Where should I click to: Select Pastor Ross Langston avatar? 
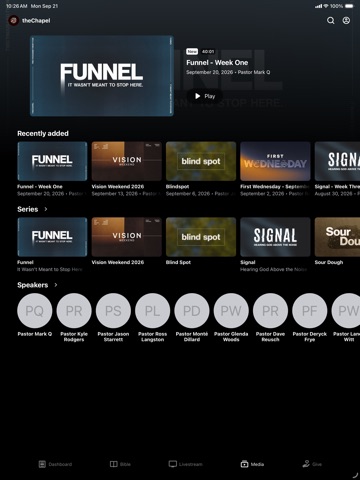(153, 311)
